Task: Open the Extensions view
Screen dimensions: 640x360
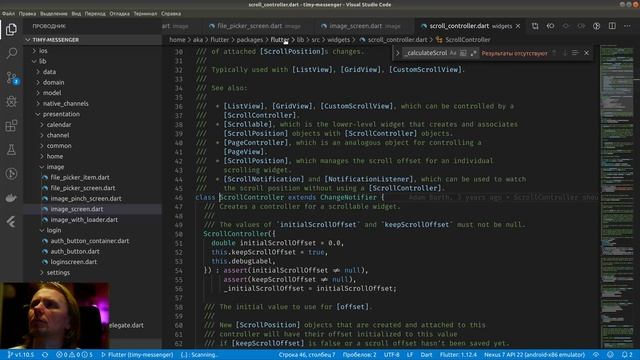Action: tap(11, 125)
